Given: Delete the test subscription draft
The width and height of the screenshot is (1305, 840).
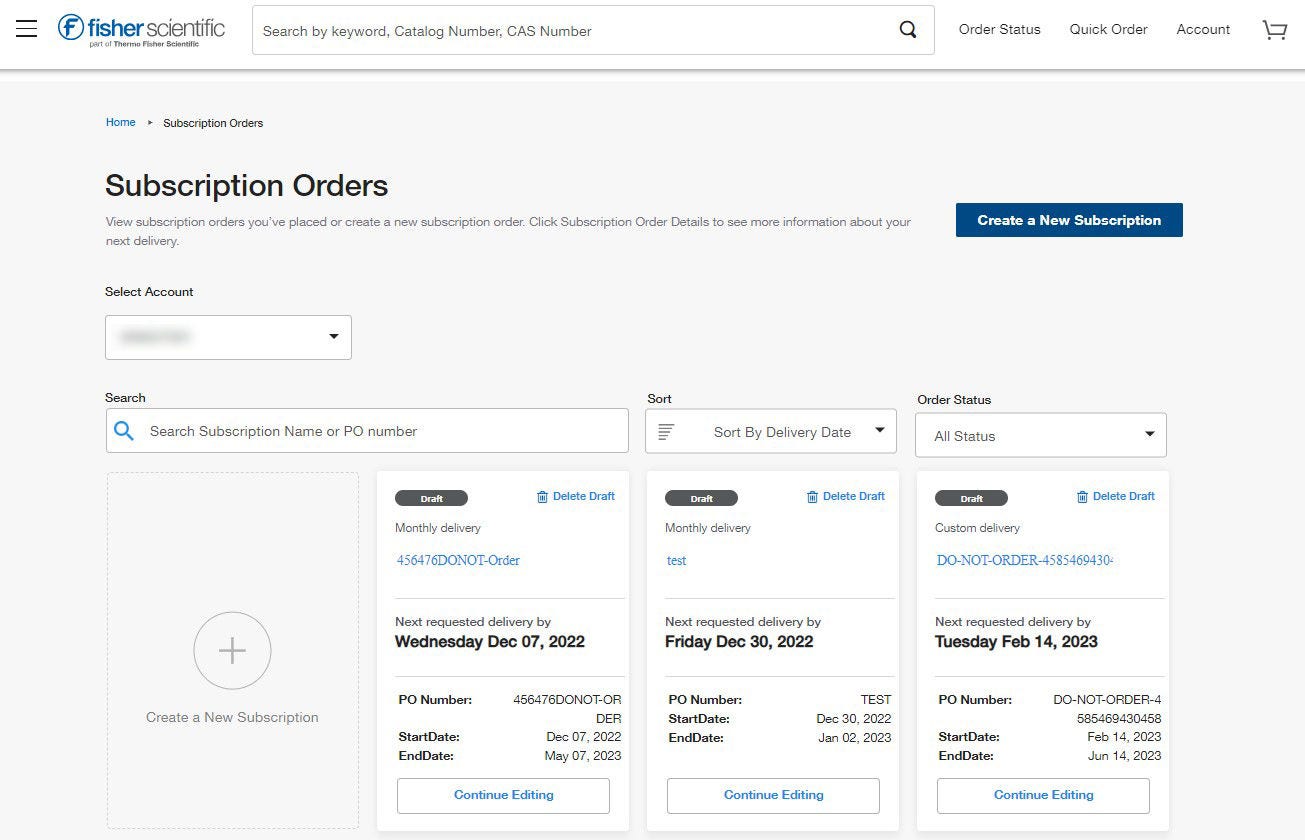Looking at the screenshot, I should [845, 496].
